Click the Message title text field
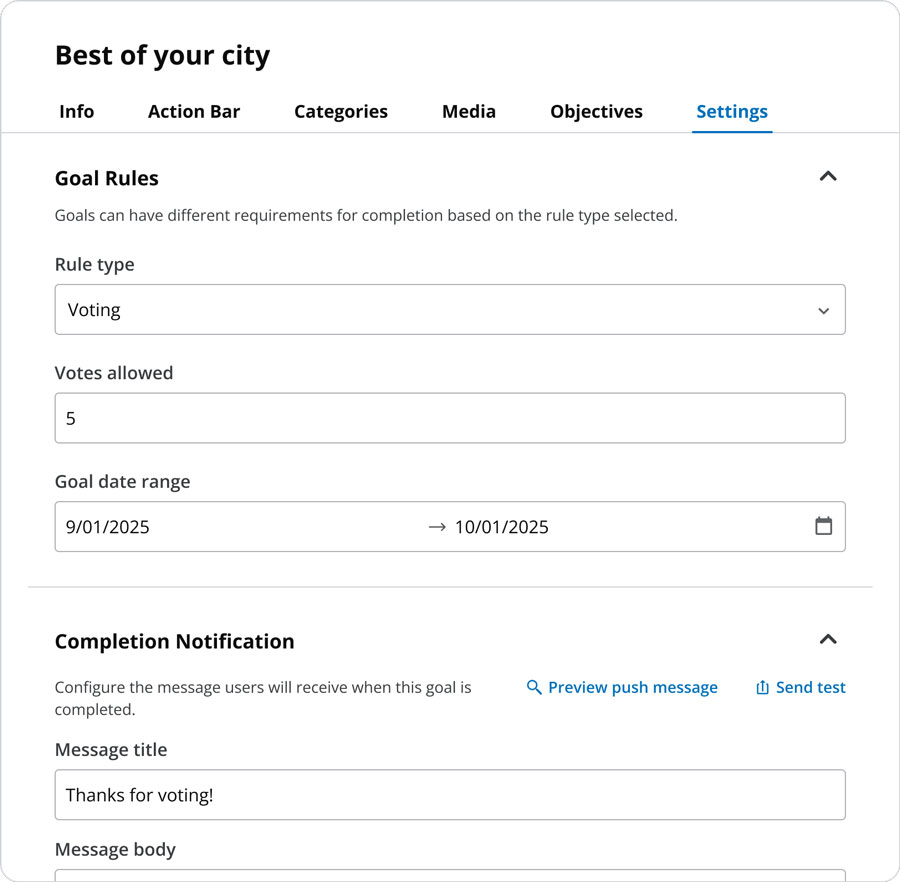The height and width of the screenshot is (882, 900). pos(449,795)
